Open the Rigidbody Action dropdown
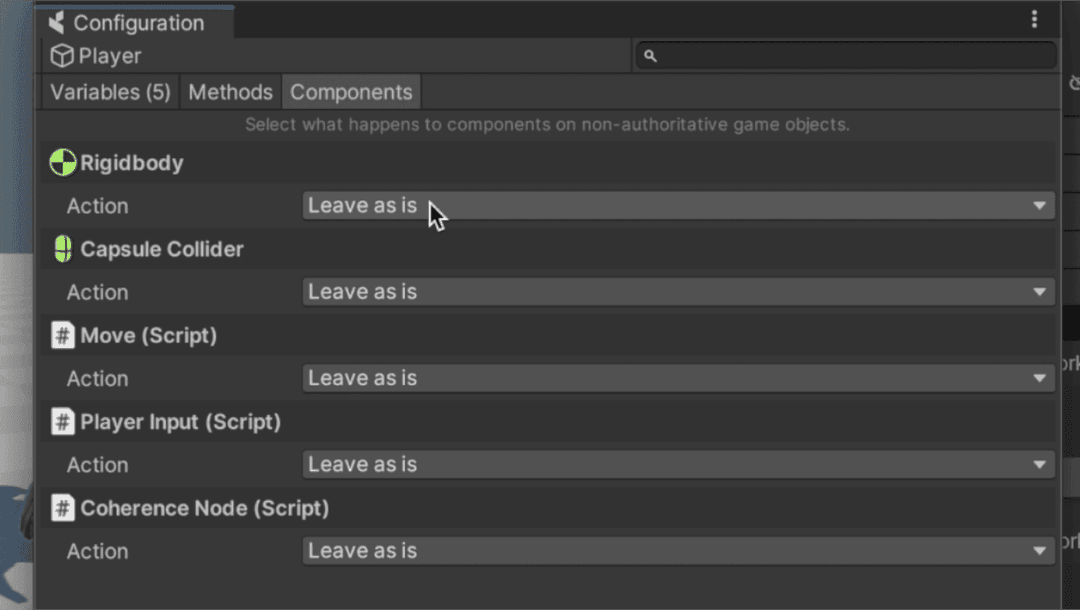 coord(677,206)
